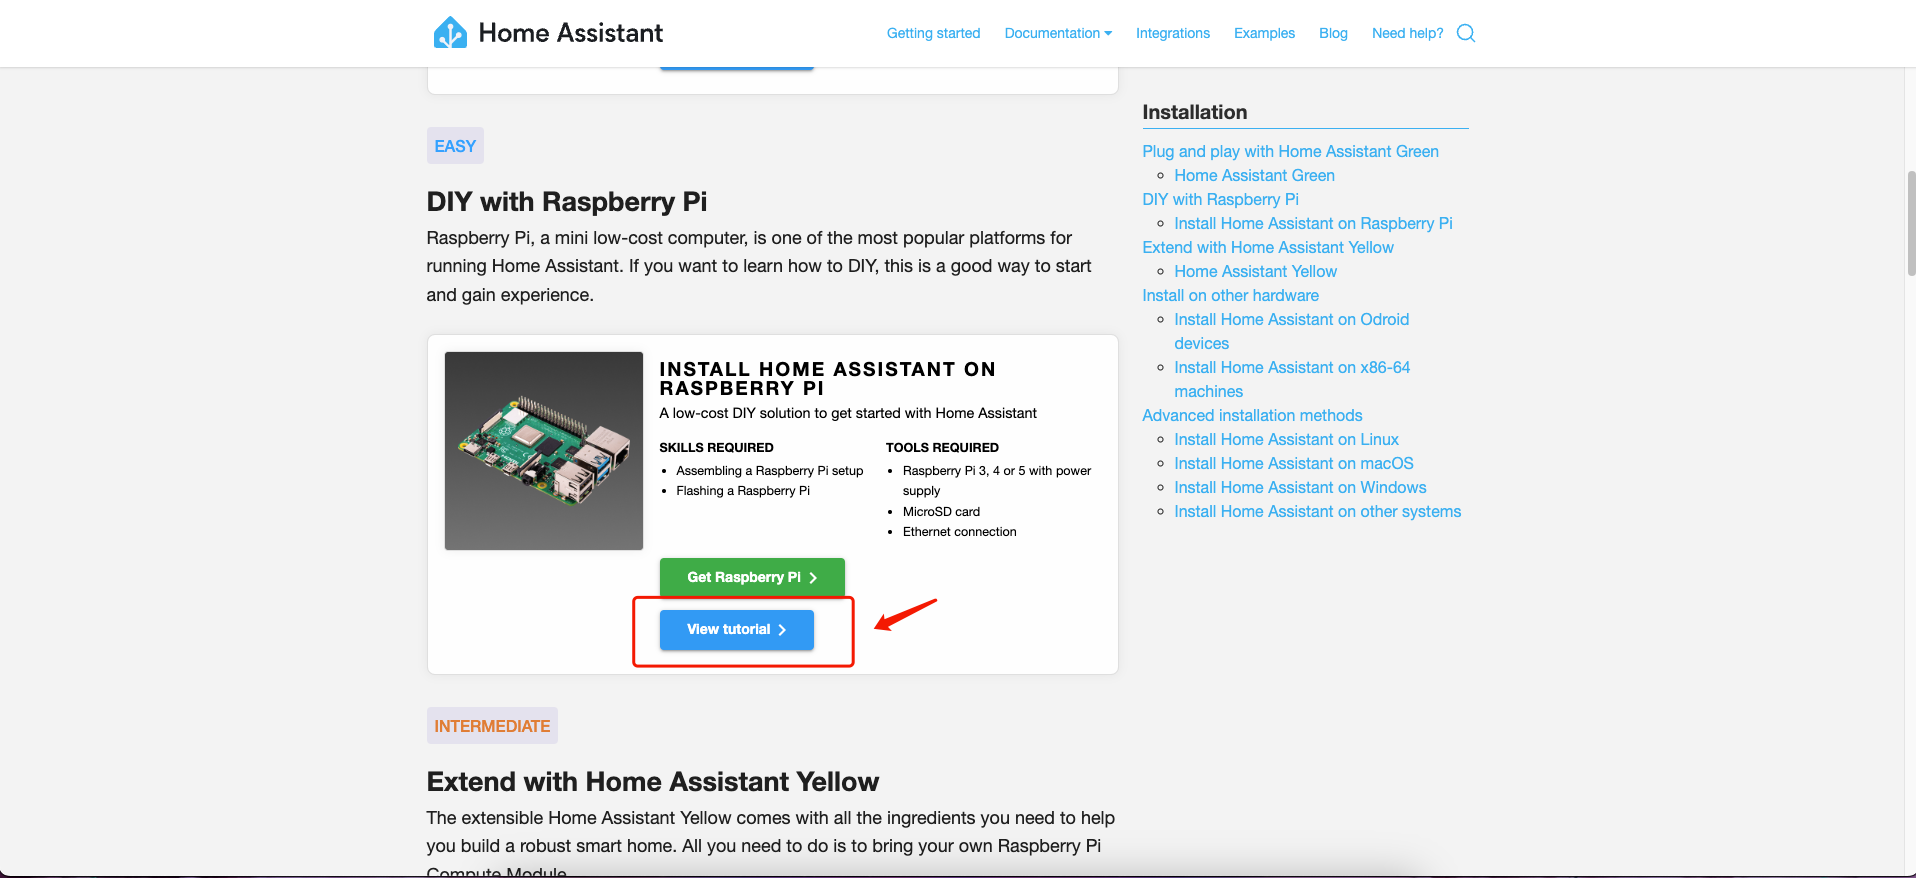Viewport: 1916px width, 878px height.
Task: Click the Installation sidebar heading
Action: (x=1194, y=112)
